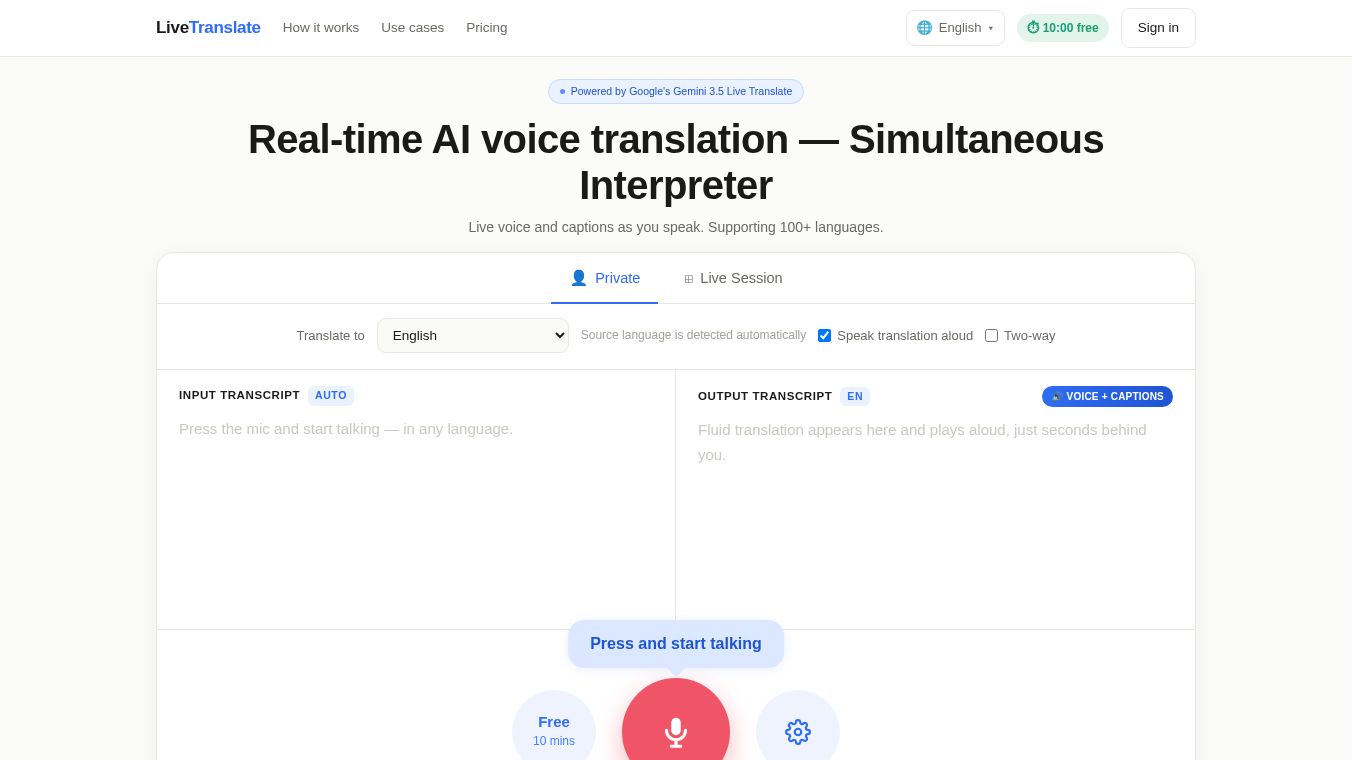Open the Use cases menu item
Image resolution: width=1352 pixels, height=760 pixels.
[412, 28]
